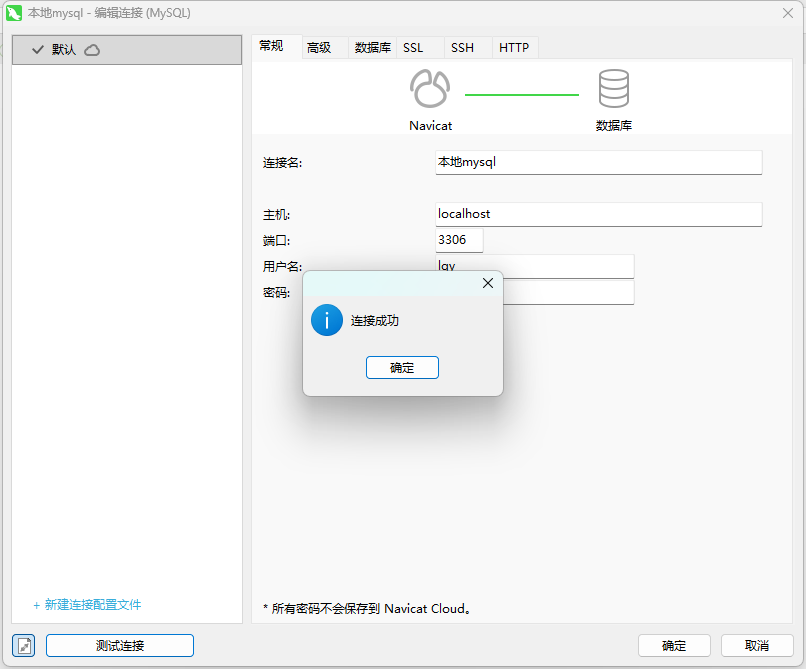Switch to the 常规 tab
Image resolution: width=806 pixels, height=669 pixels.
277,47
